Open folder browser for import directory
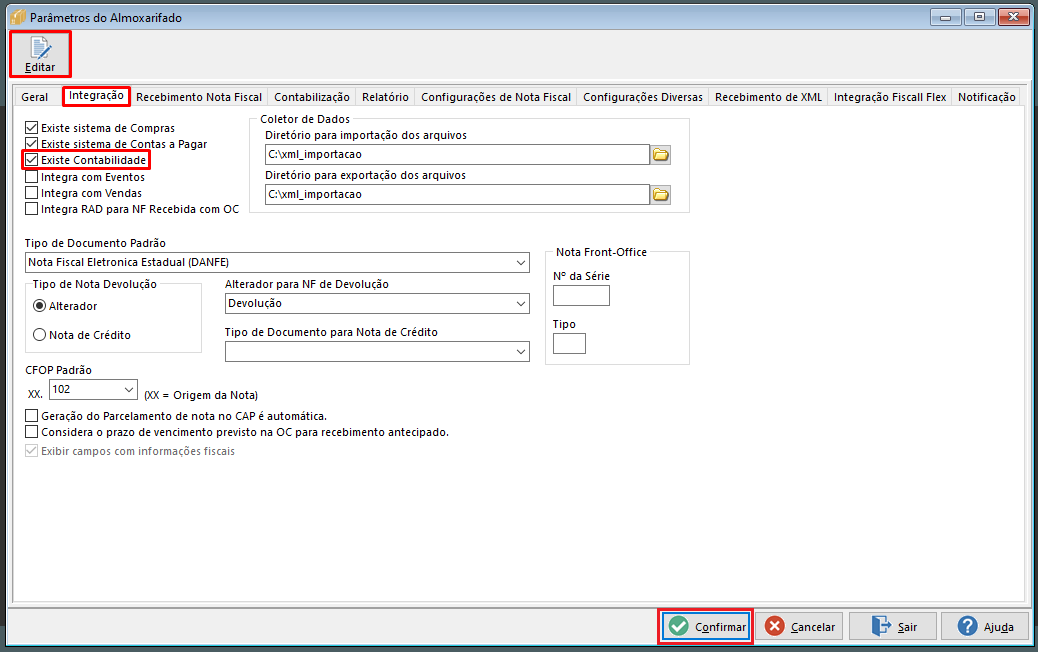1038x652 pixels. click(x=661, y=155)
